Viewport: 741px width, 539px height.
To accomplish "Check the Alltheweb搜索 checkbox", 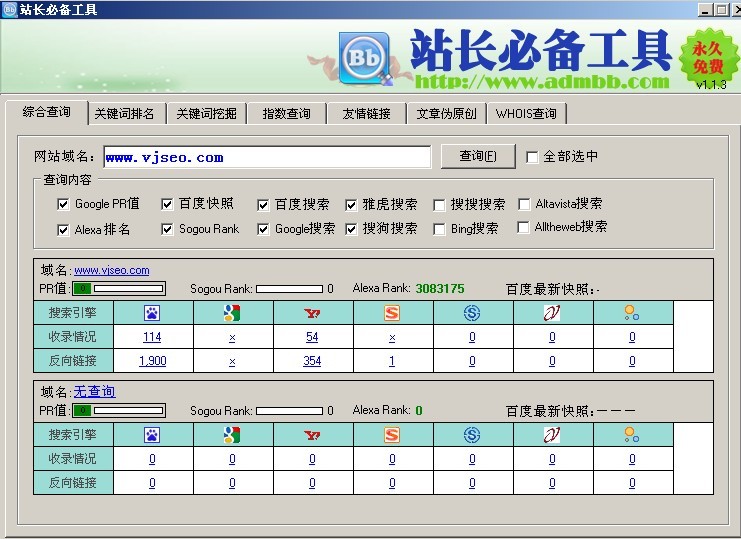I will pos(523,227).
